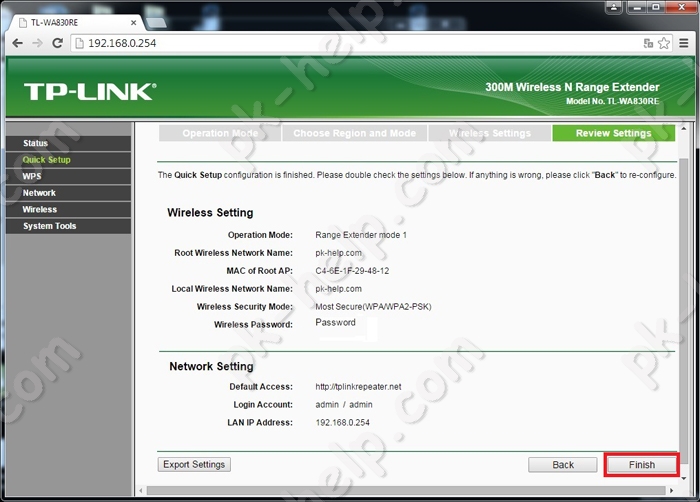The height and width of the screenshot is (502, 700).
Task: Open the System Tools menu
Action: (x=68, y=226)
